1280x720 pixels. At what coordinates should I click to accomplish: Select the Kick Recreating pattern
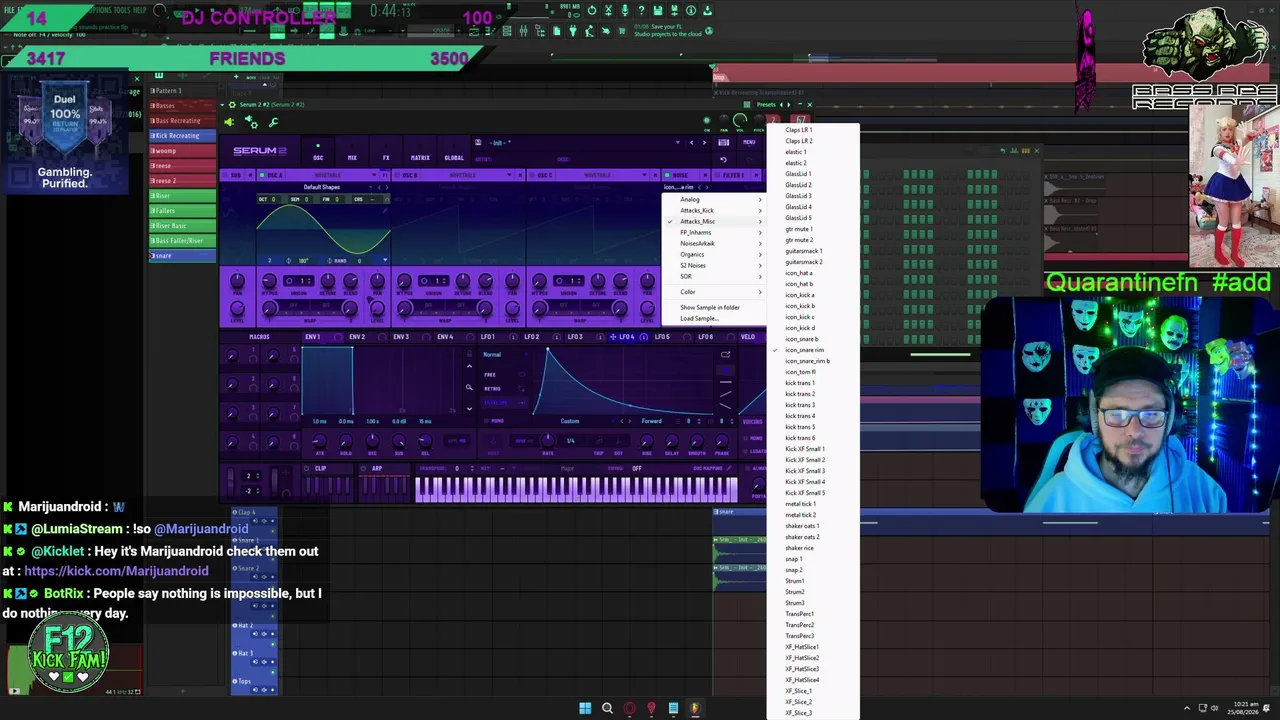click(183, 135)
